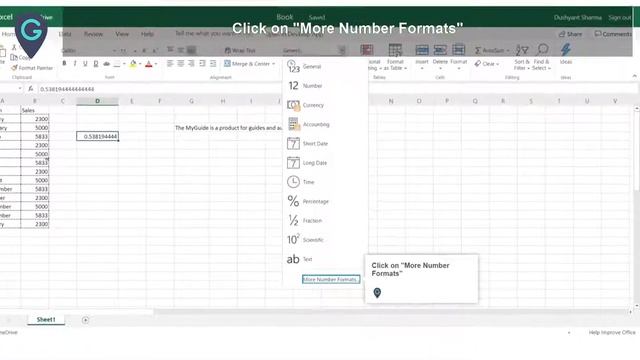This screenshot has height=360, width=640.
Task: Click Merge & Center button
Action: coord(247,64)
